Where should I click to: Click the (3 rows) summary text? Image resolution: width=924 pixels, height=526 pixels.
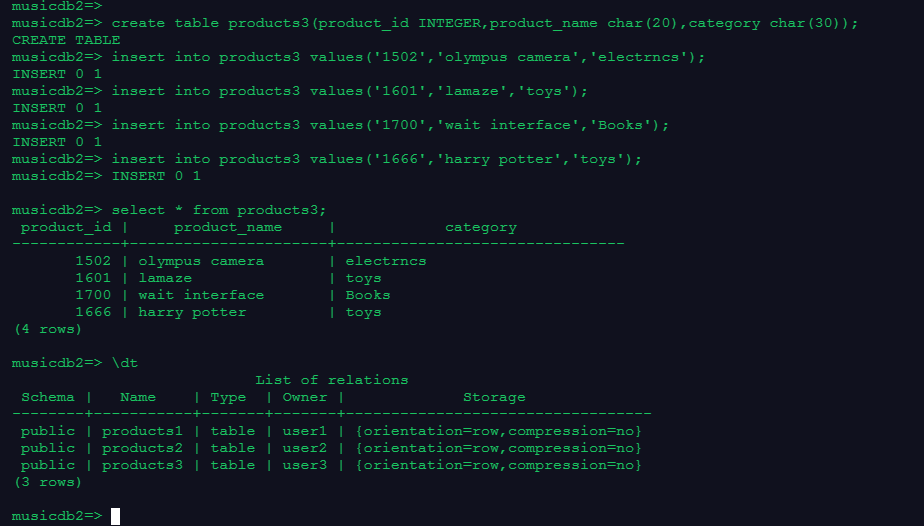click(x=48, y=482)
